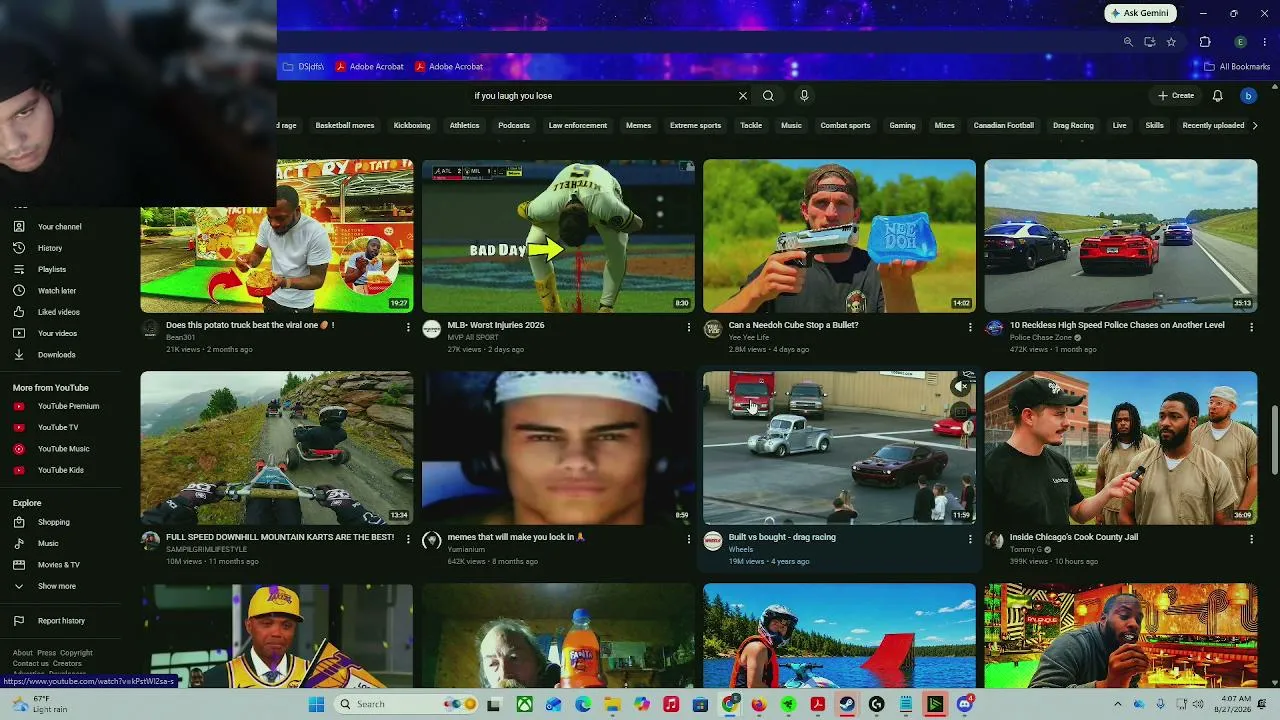The image size is (1280, 720).
Task: Open the Music note icon under Explore
Action: pos(18,543)
